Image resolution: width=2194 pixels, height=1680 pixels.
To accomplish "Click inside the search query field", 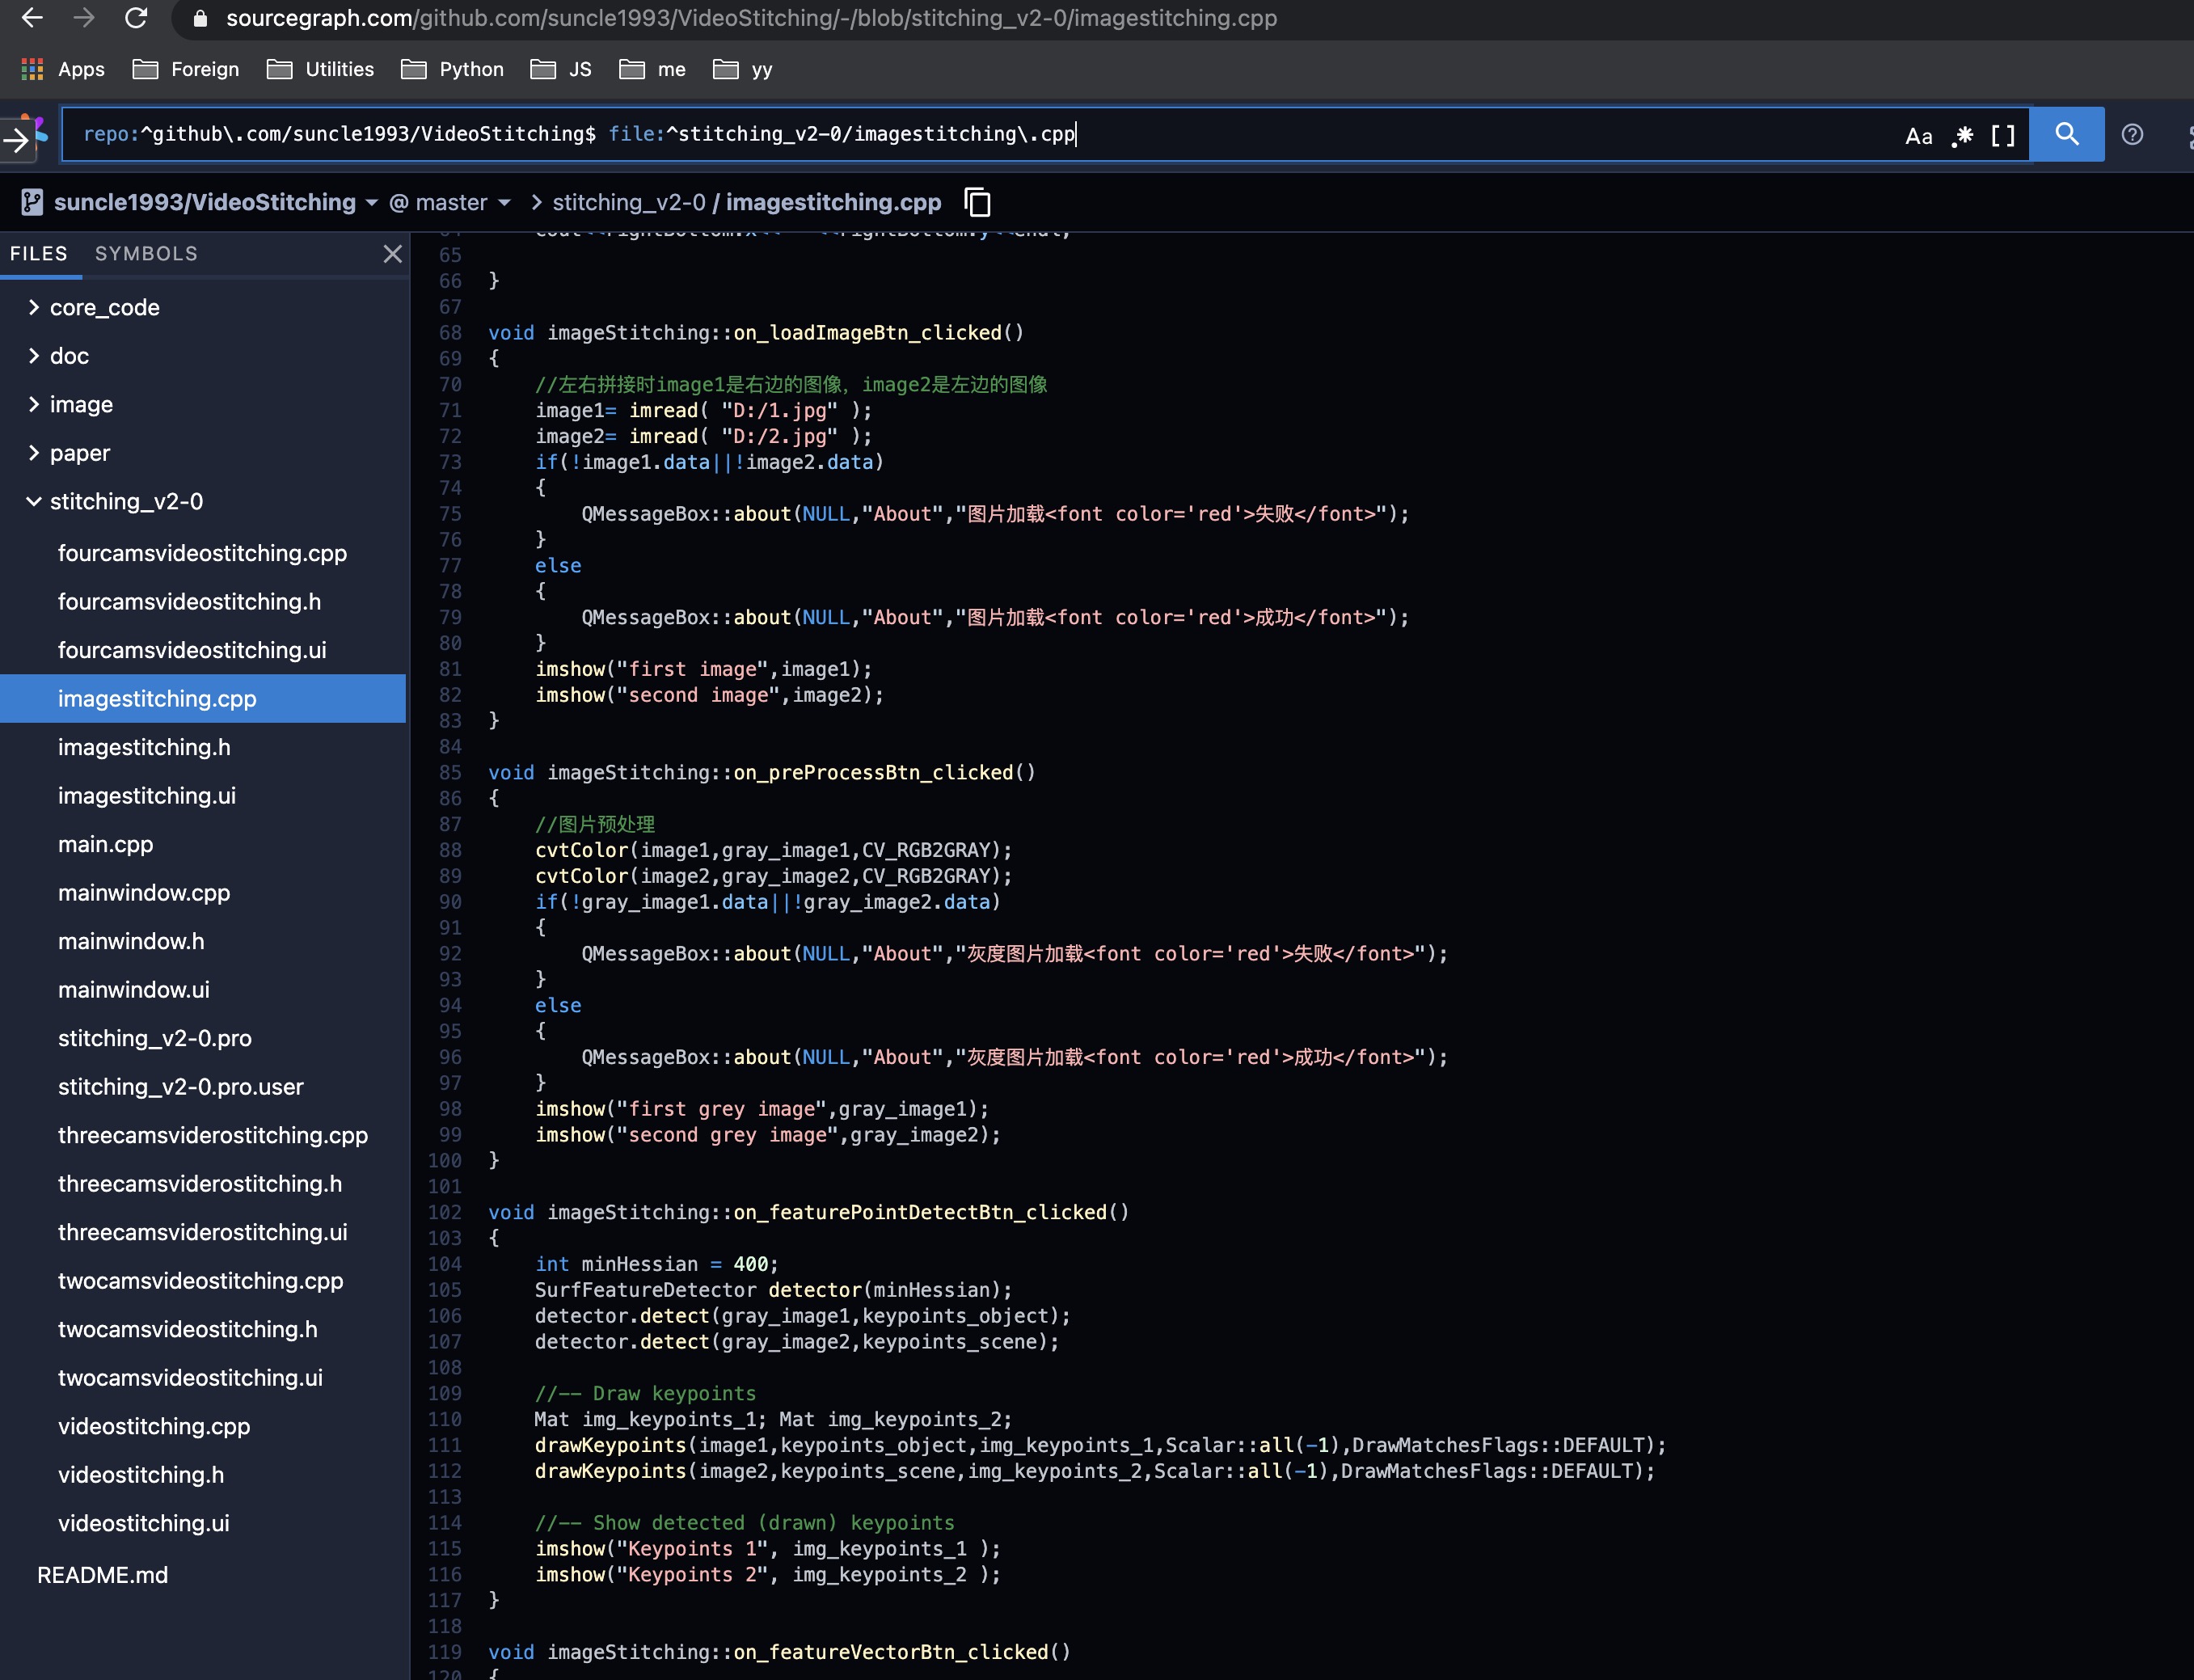I will point(1400,134).
